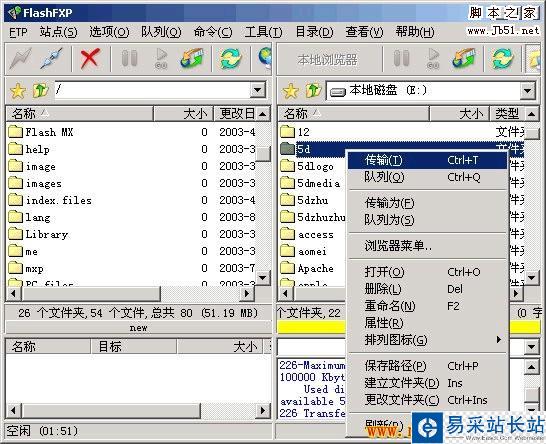Screen dimensions: 546x444
Task: Click the disconnect plug icon
Action: 52,59
